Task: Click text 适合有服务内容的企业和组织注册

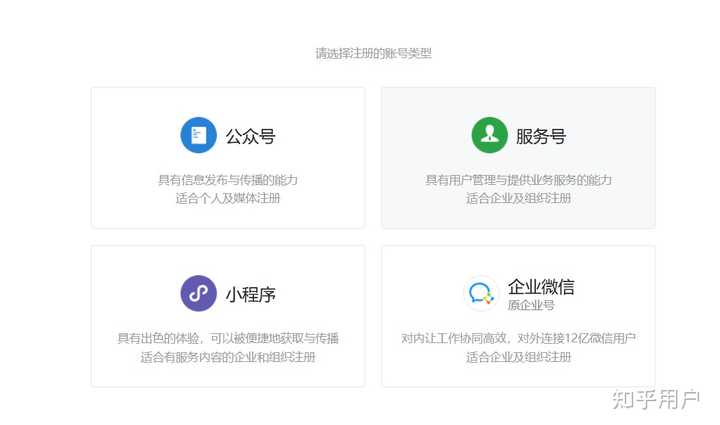Action: pyautogui.click(x=228, y=357)
